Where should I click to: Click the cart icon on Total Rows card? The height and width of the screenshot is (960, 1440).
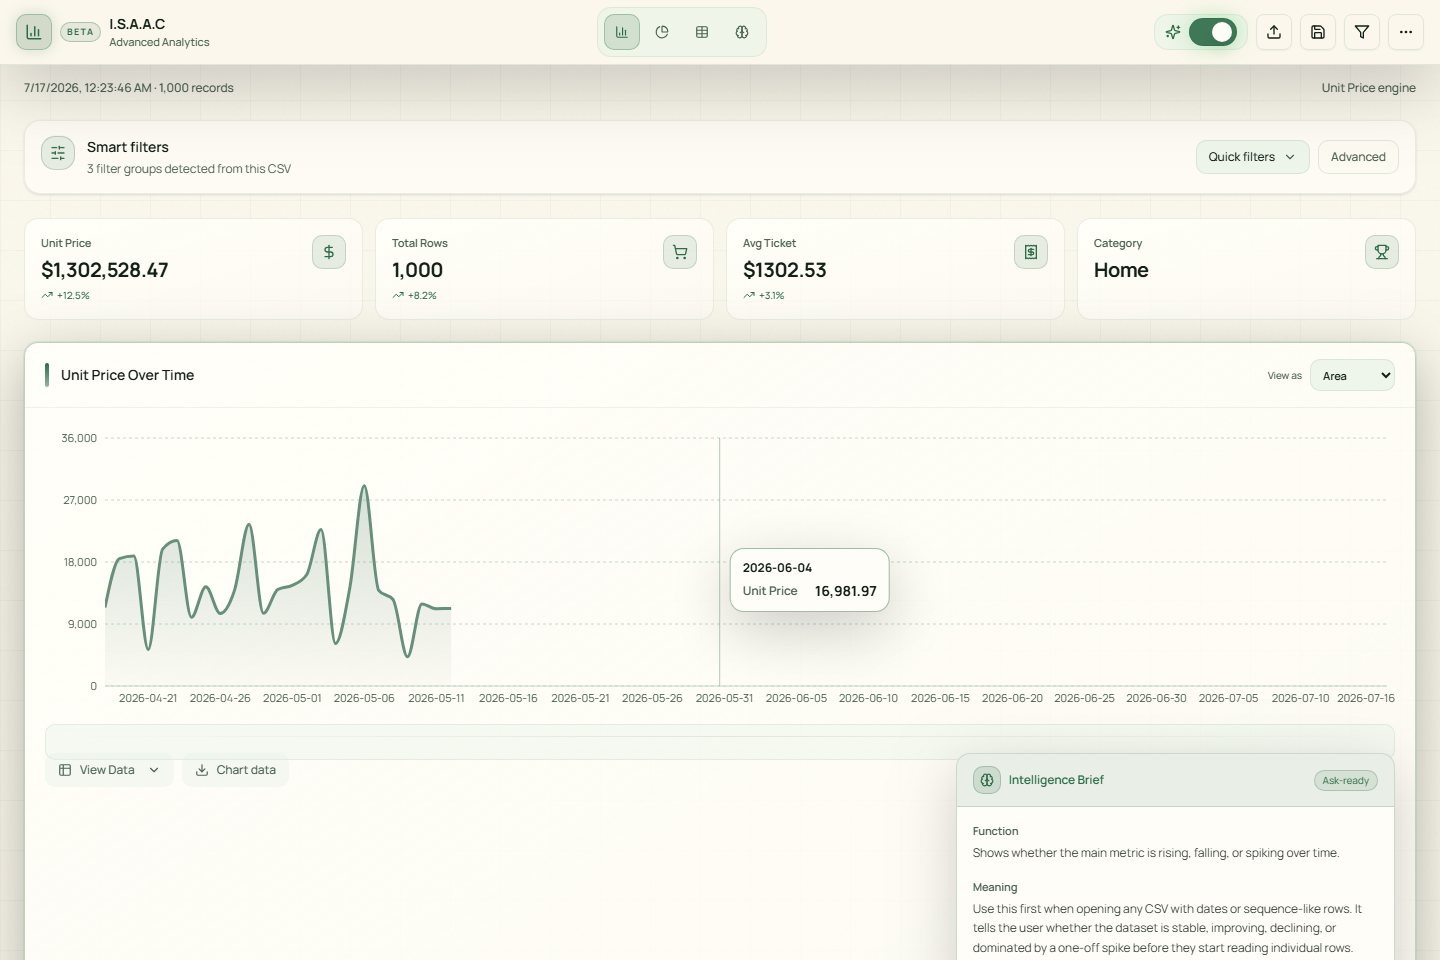pos(680,252)
